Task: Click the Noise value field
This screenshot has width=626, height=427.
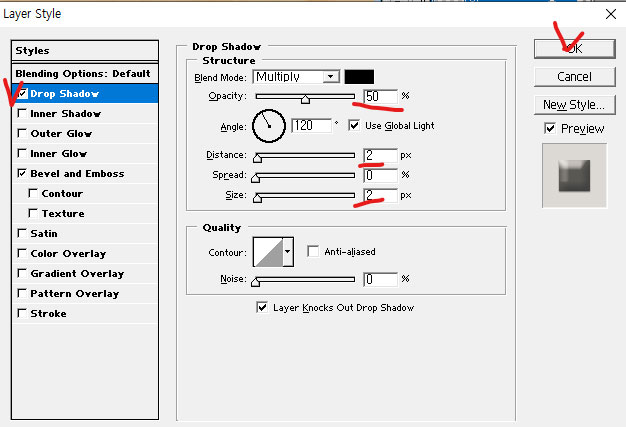Action: 380,279
